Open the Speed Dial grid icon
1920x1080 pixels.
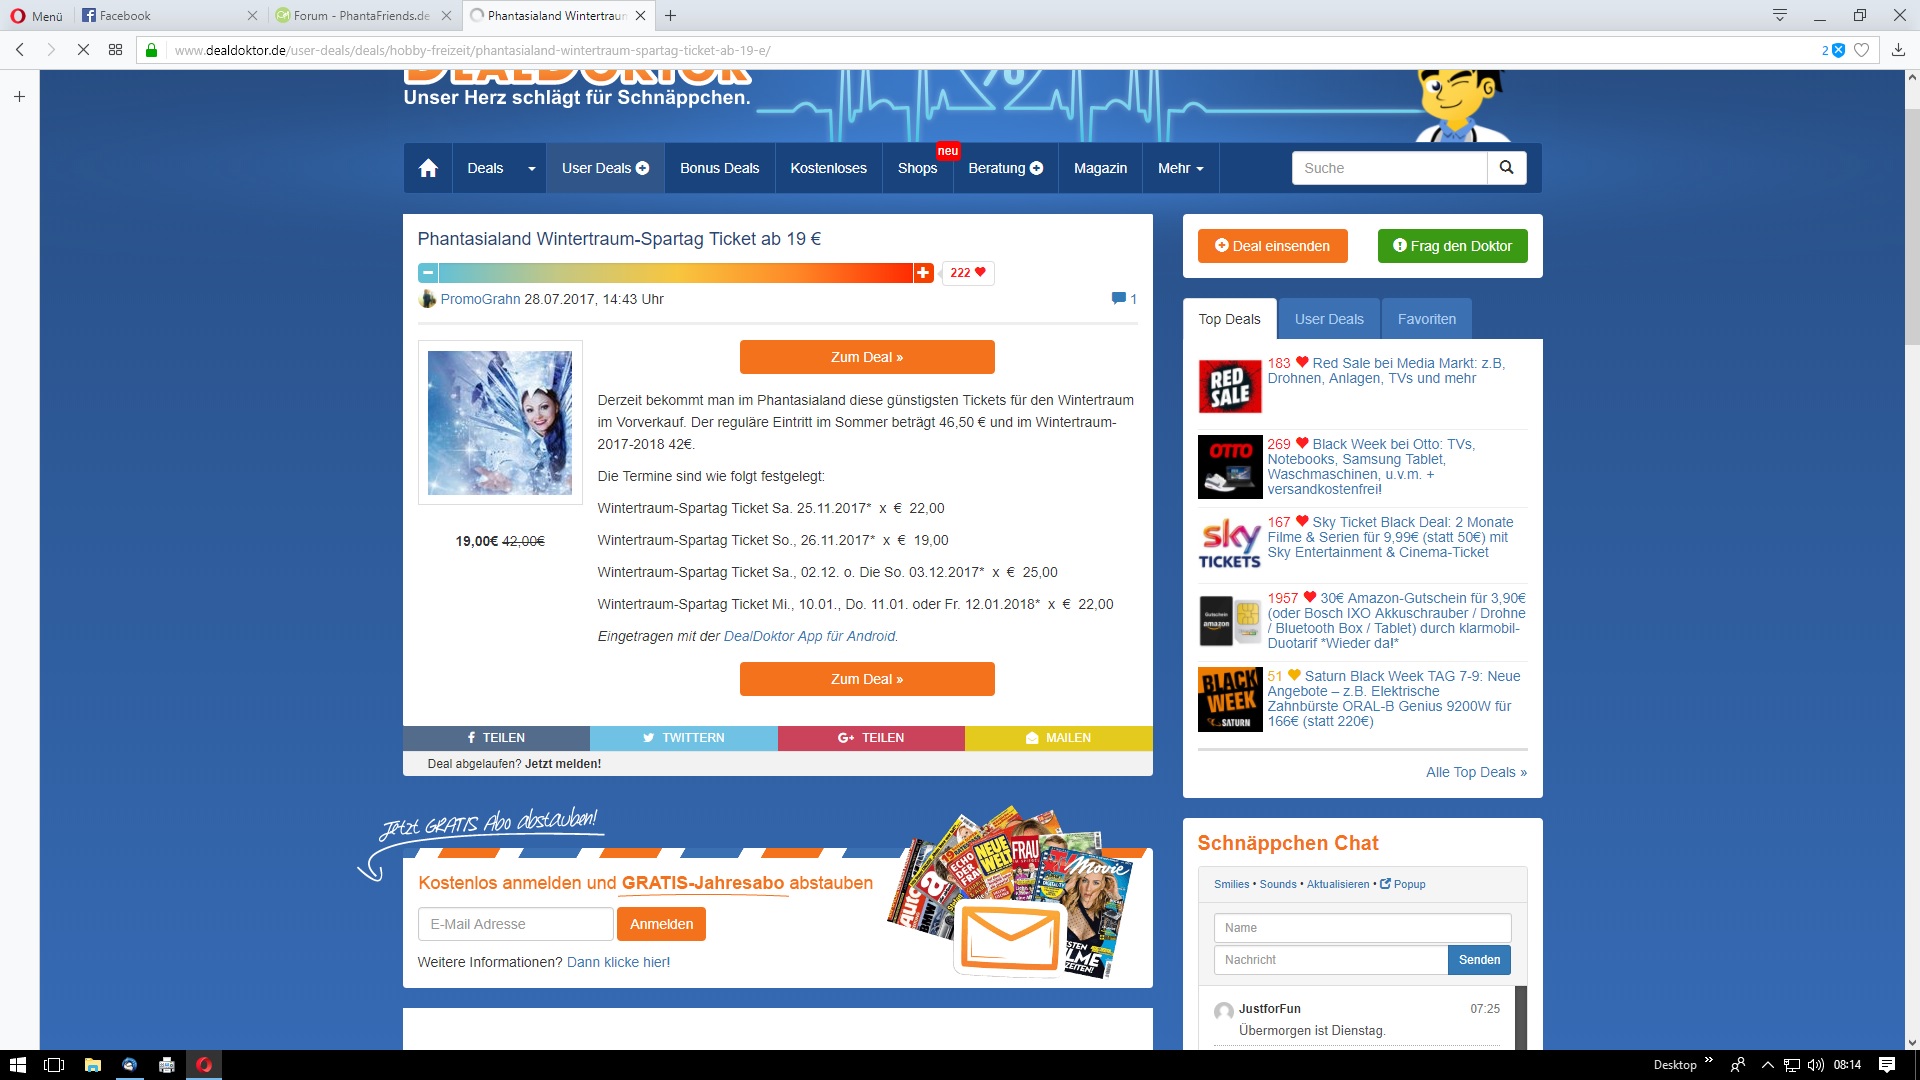coord(116,50)
